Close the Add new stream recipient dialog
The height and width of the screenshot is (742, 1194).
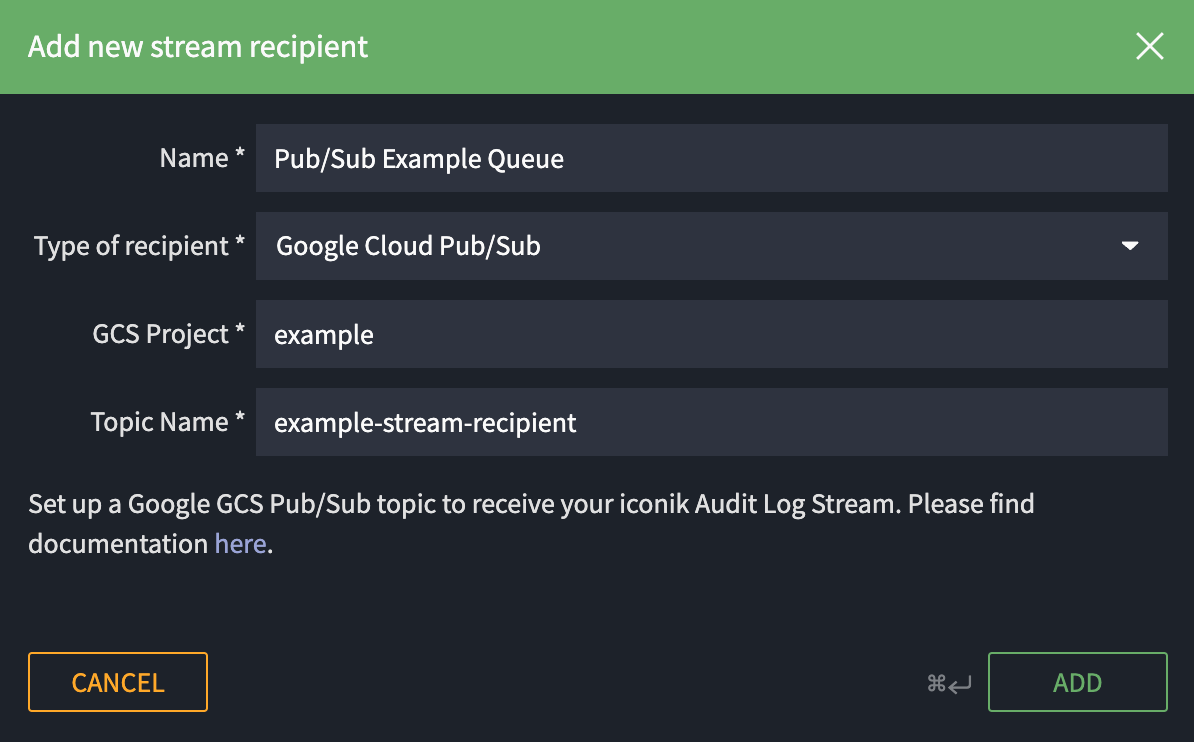click(x=1149, y=46)
